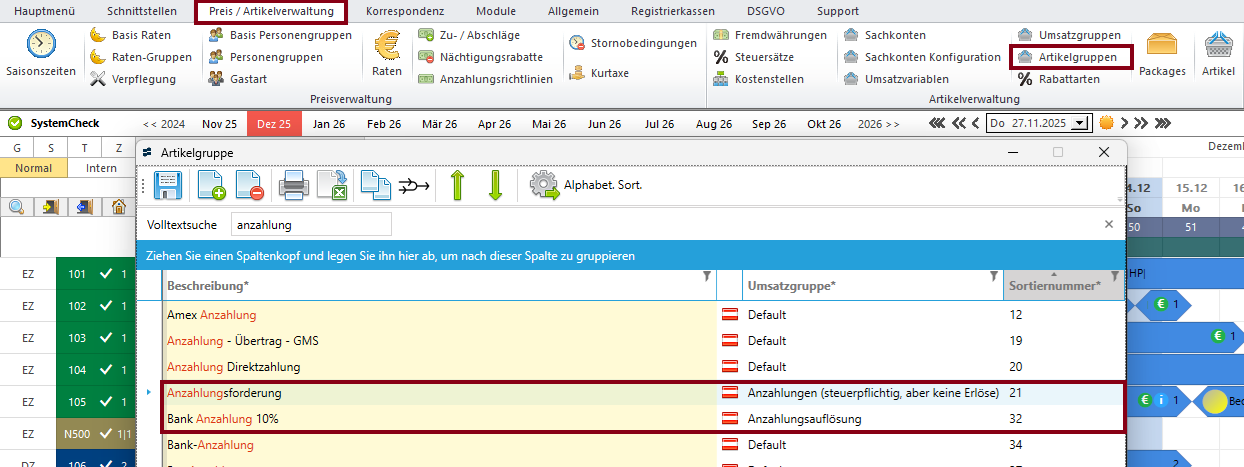Open Registrierkassen tab
This screenshot has height=467, width=1244.
point(673,11)
